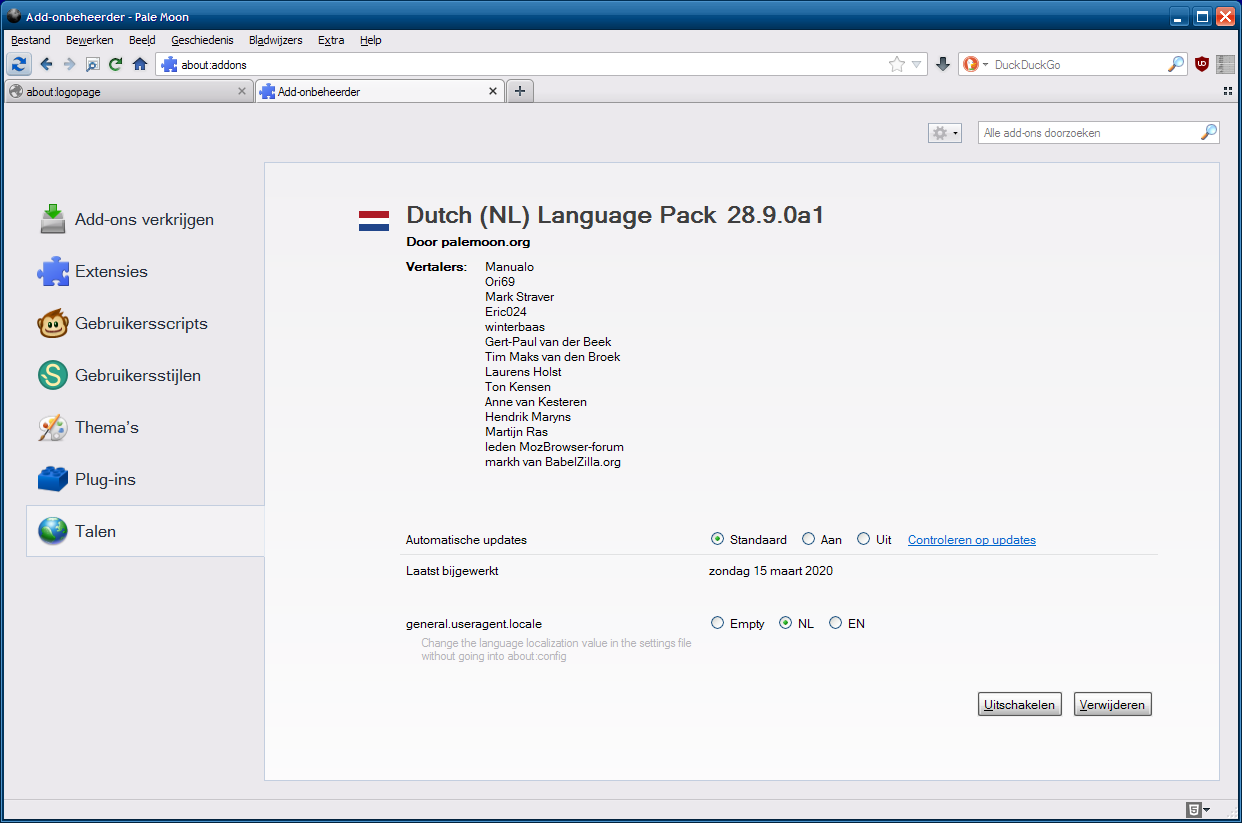Screen dimensions: 1242x823
Task: Bookmark this page with the star icon
Action: click(x=897, y=64)
